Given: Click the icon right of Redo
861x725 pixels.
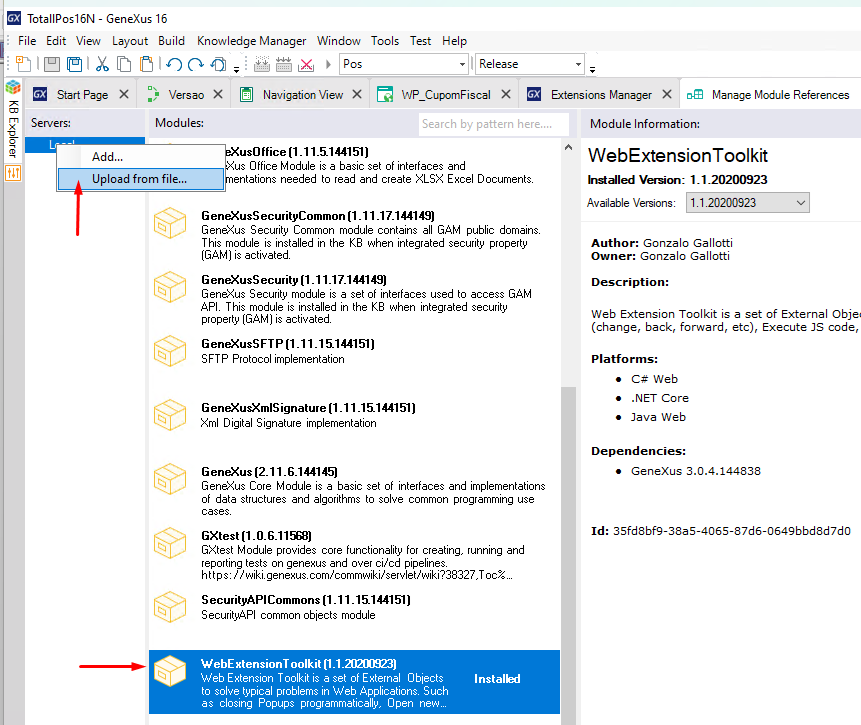Looking at the screenshot, I should coord(218,64).
